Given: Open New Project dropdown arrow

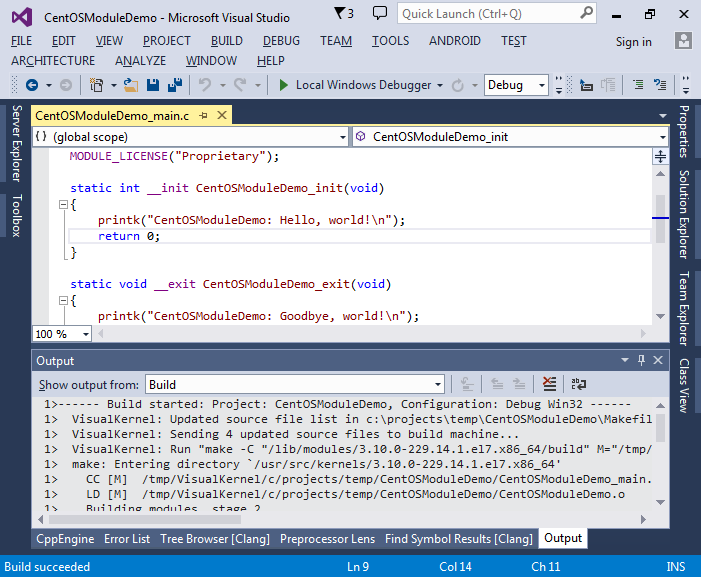Looking at the screenshot, I should click(114, 85).
